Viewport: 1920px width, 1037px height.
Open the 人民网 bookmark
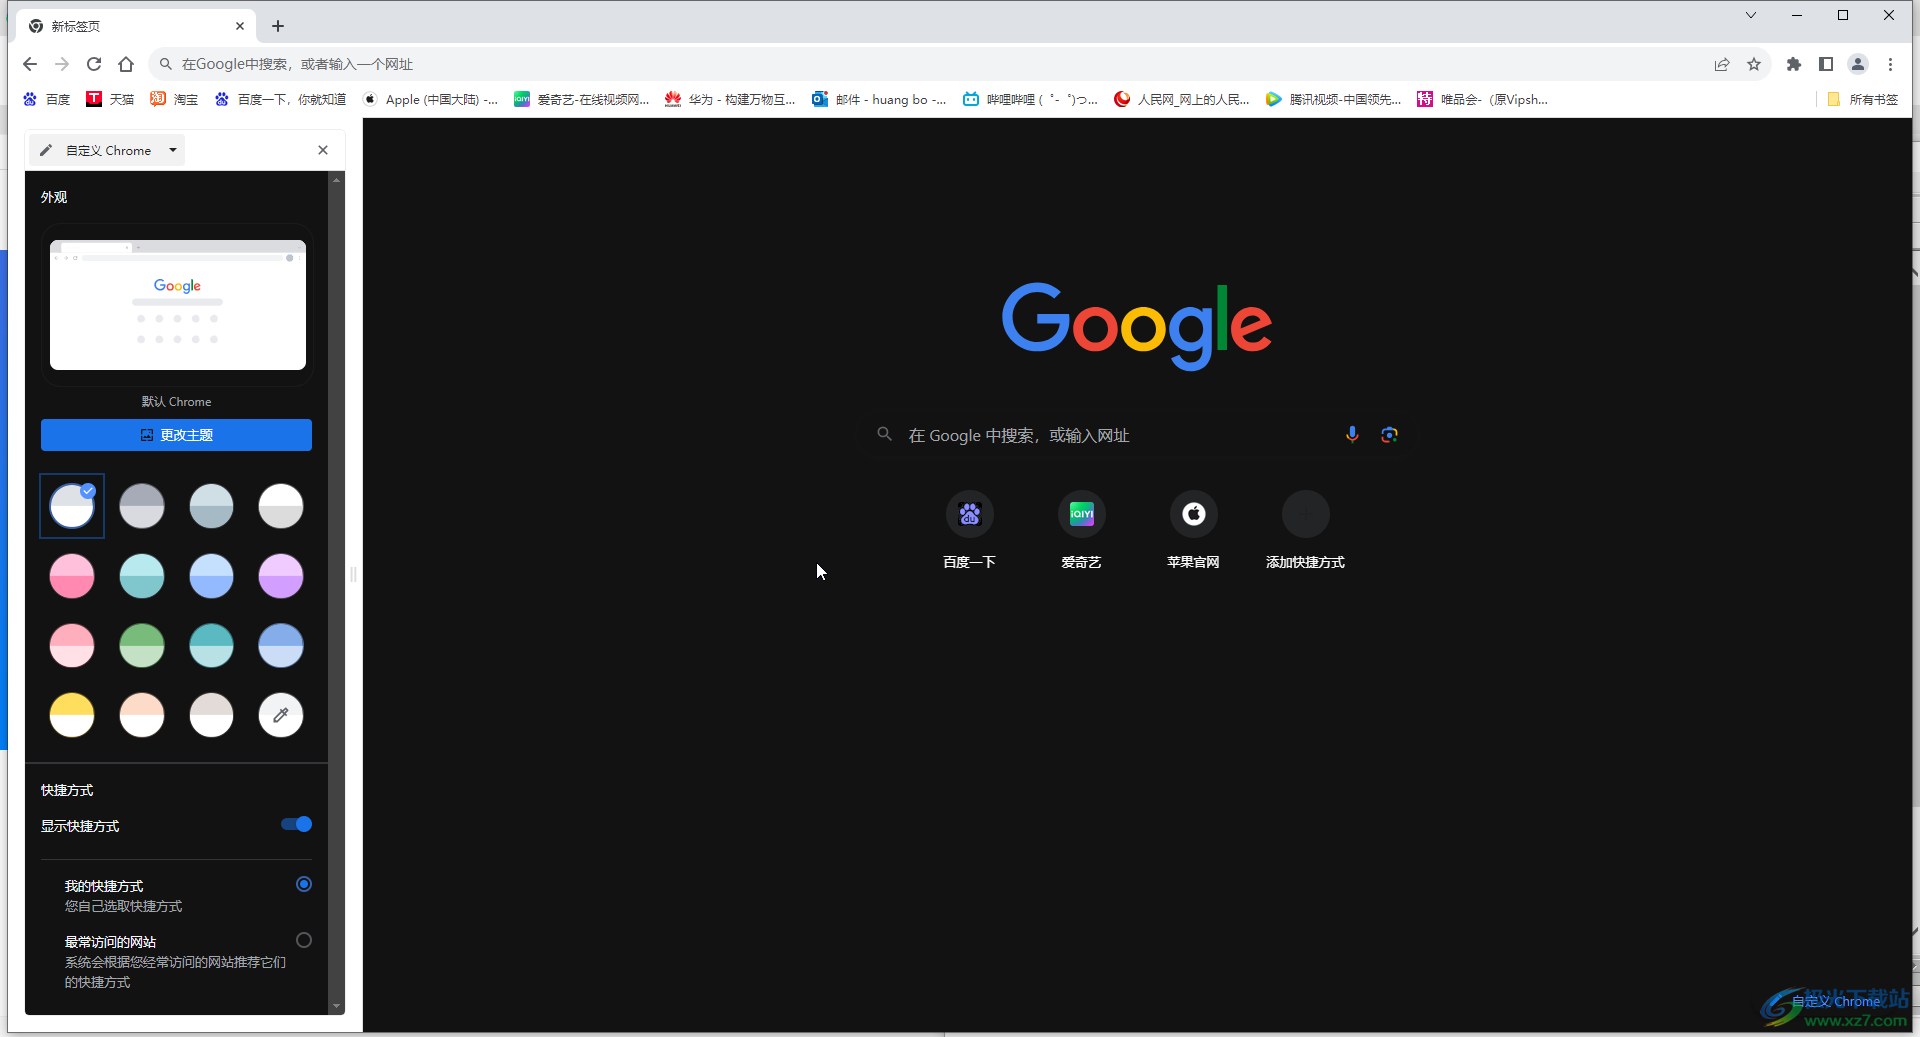1182,99
